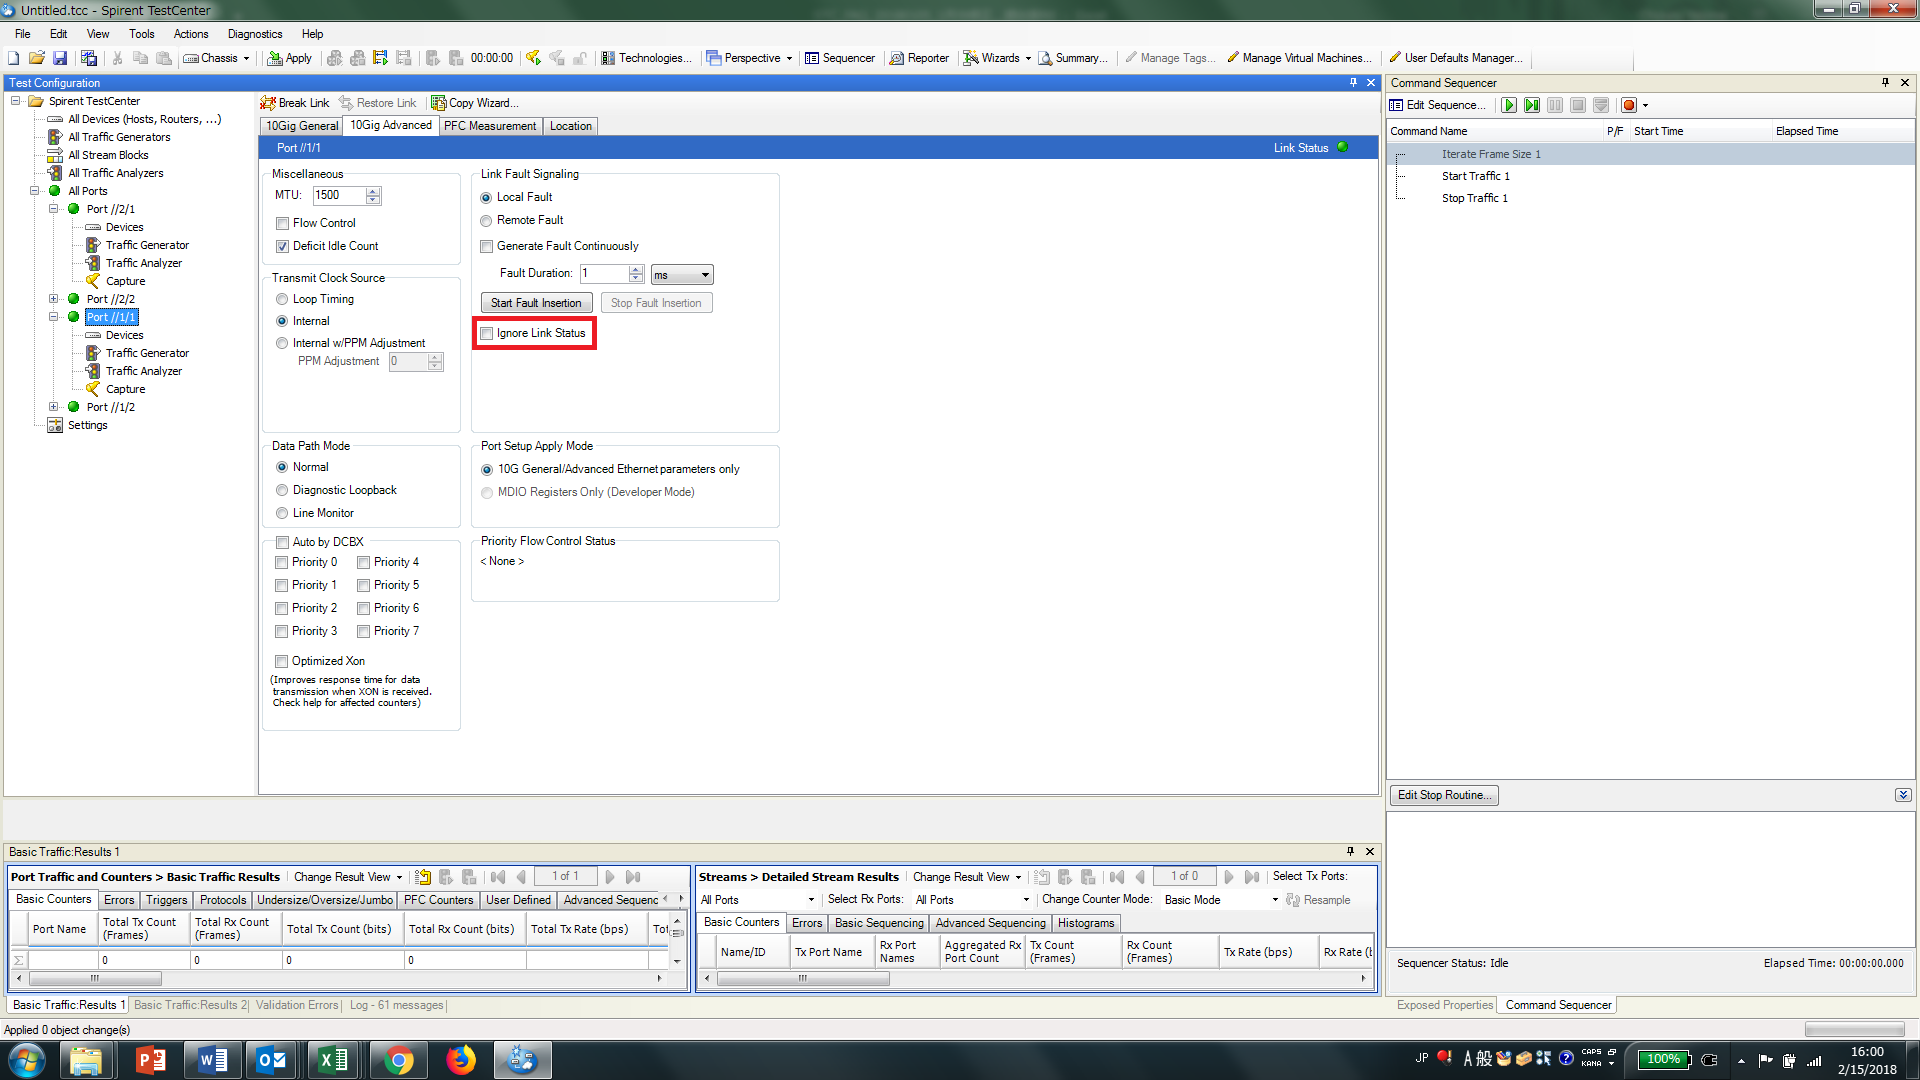
Task: Check Generate Fault Continuously
Action: (x=487, y=247)
